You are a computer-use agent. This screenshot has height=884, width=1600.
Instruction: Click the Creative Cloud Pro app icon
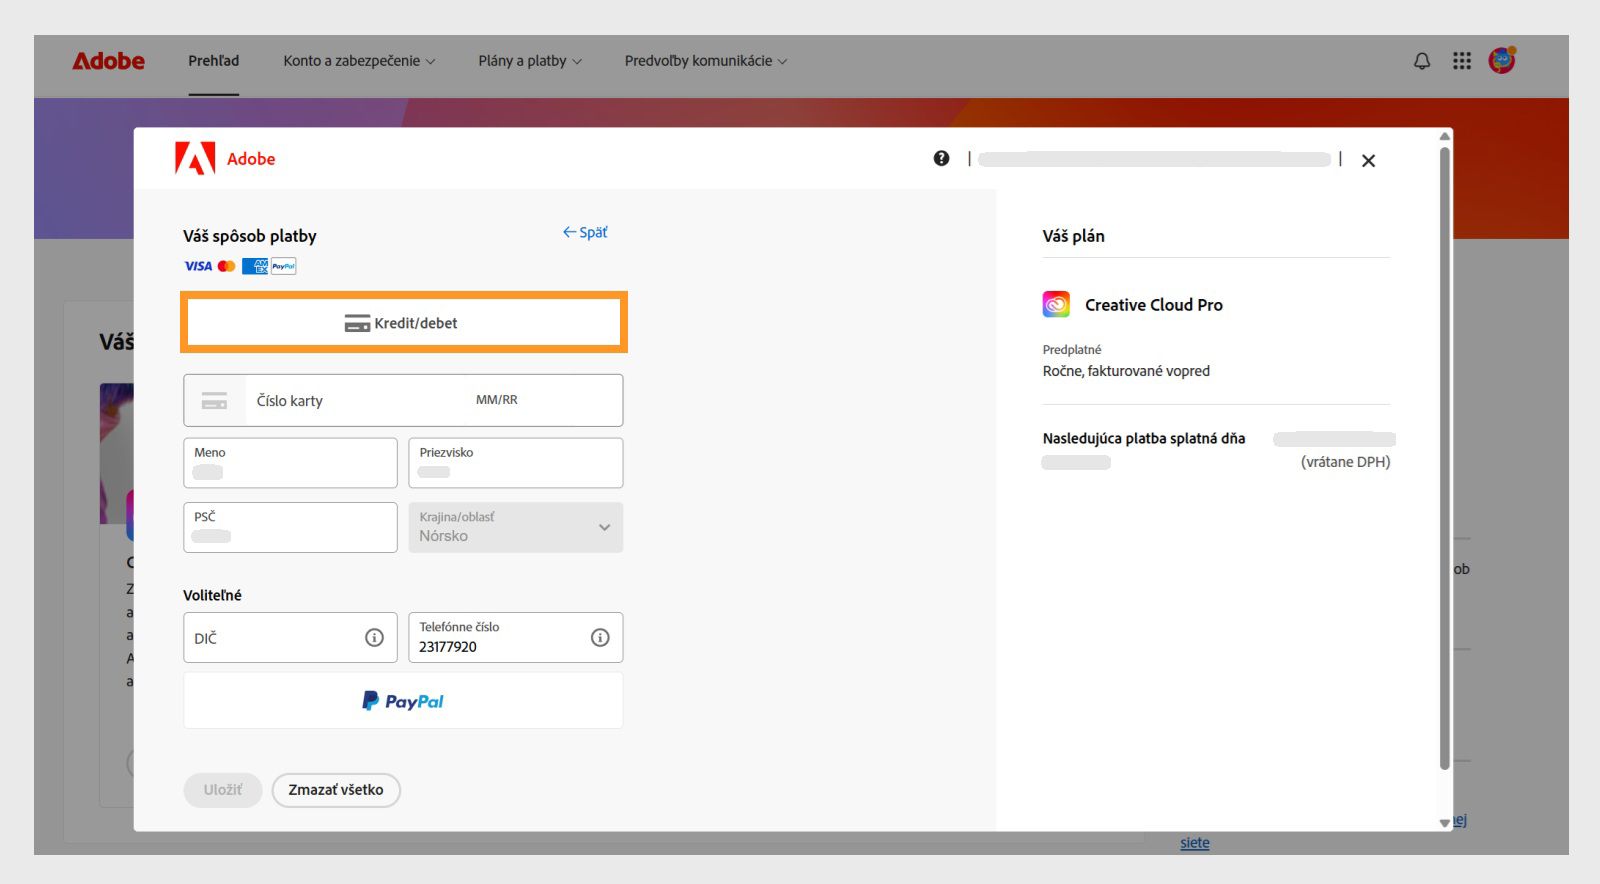(x=1056, y=304)
